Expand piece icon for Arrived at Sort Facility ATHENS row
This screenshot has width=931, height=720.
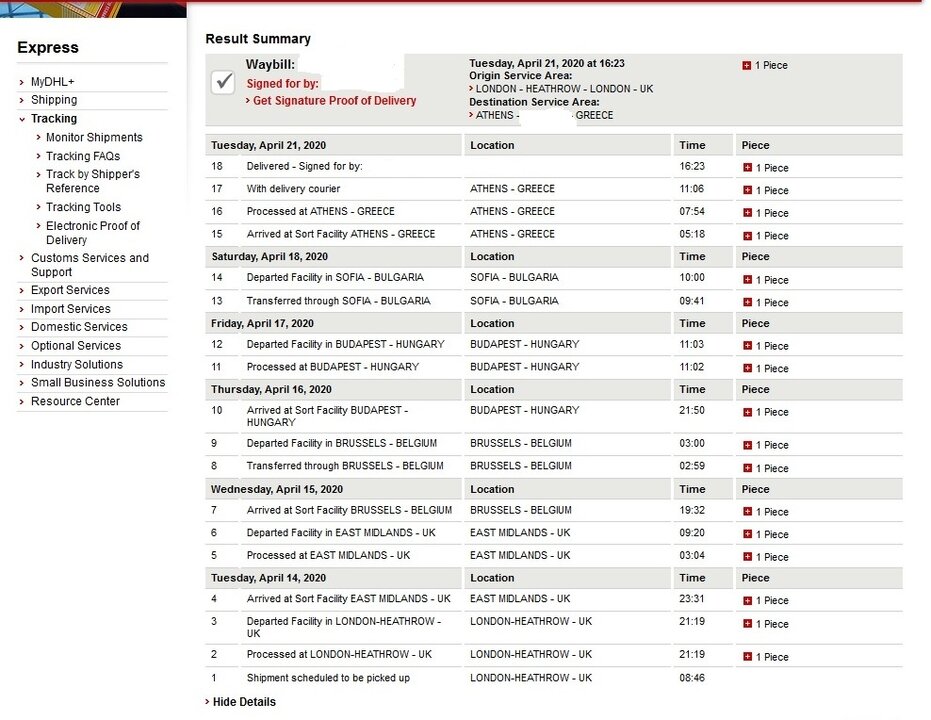(748, 236)
